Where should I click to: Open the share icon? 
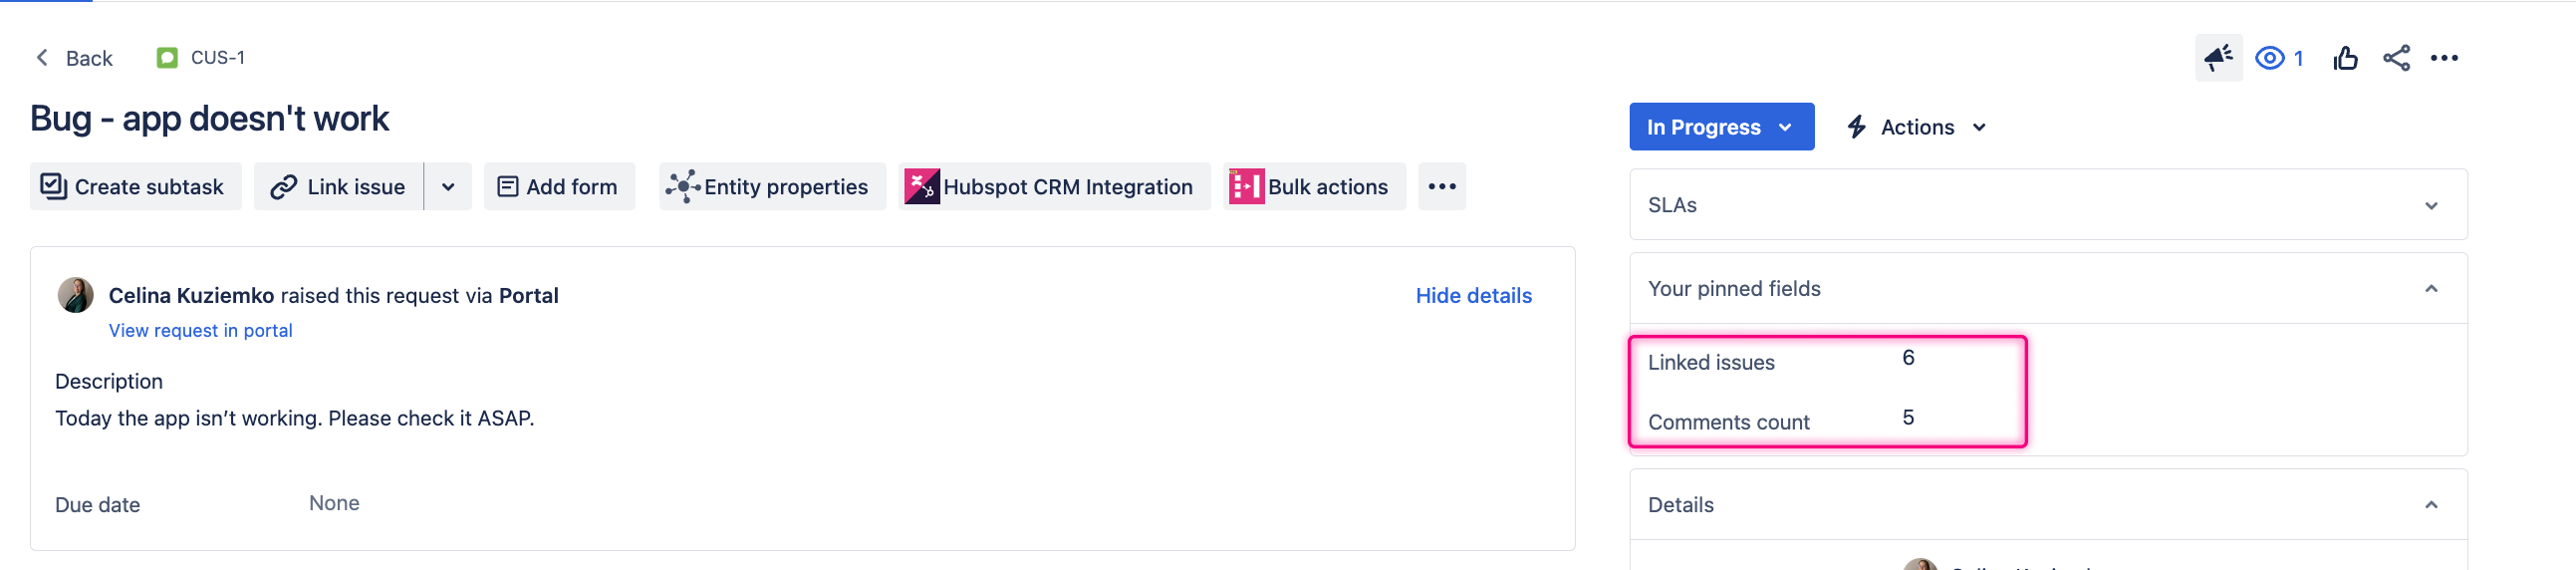coord(2396,58)
